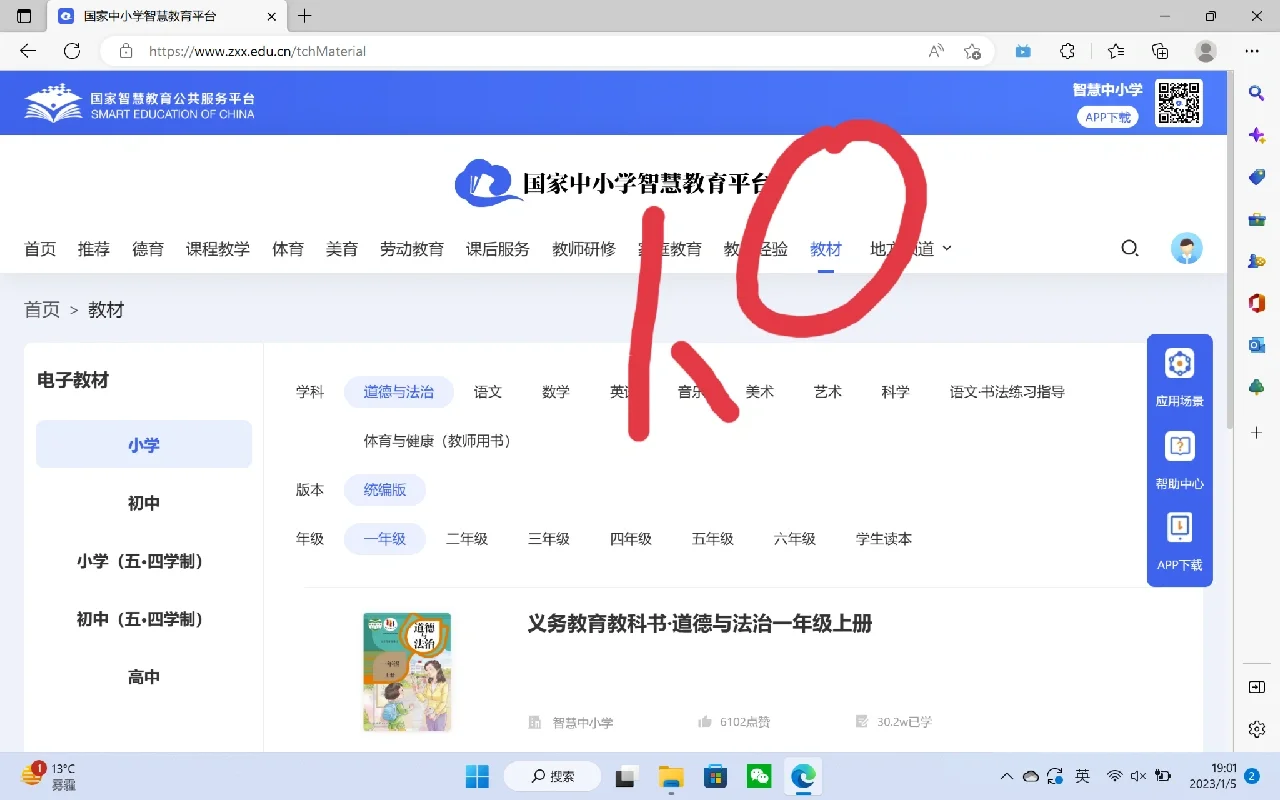1280x800 pixels.
Task: Open the Edge sidebar Outlook icon
Action: [1257, 345]
